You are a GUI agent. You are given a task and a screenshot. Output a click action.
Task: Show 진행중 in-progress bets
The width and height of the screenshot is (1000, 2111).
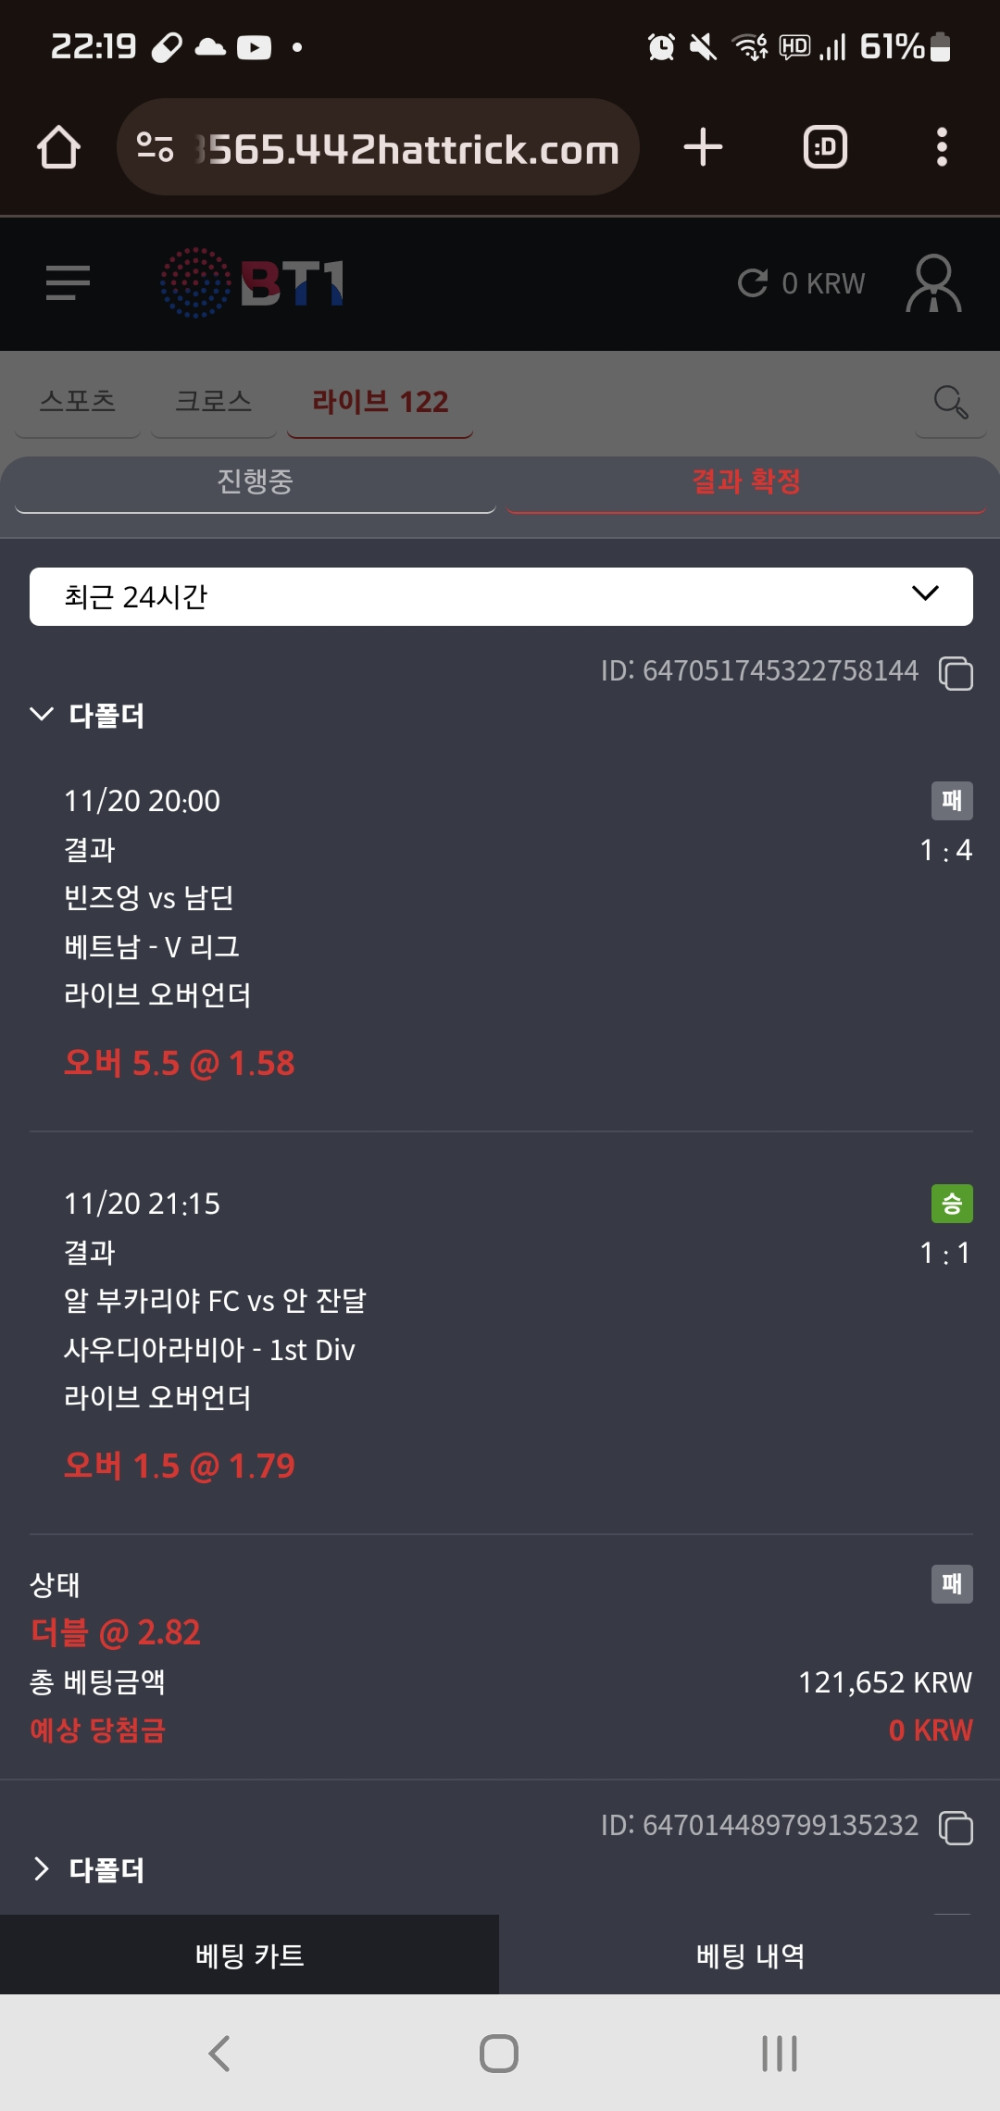pos(255,483)
